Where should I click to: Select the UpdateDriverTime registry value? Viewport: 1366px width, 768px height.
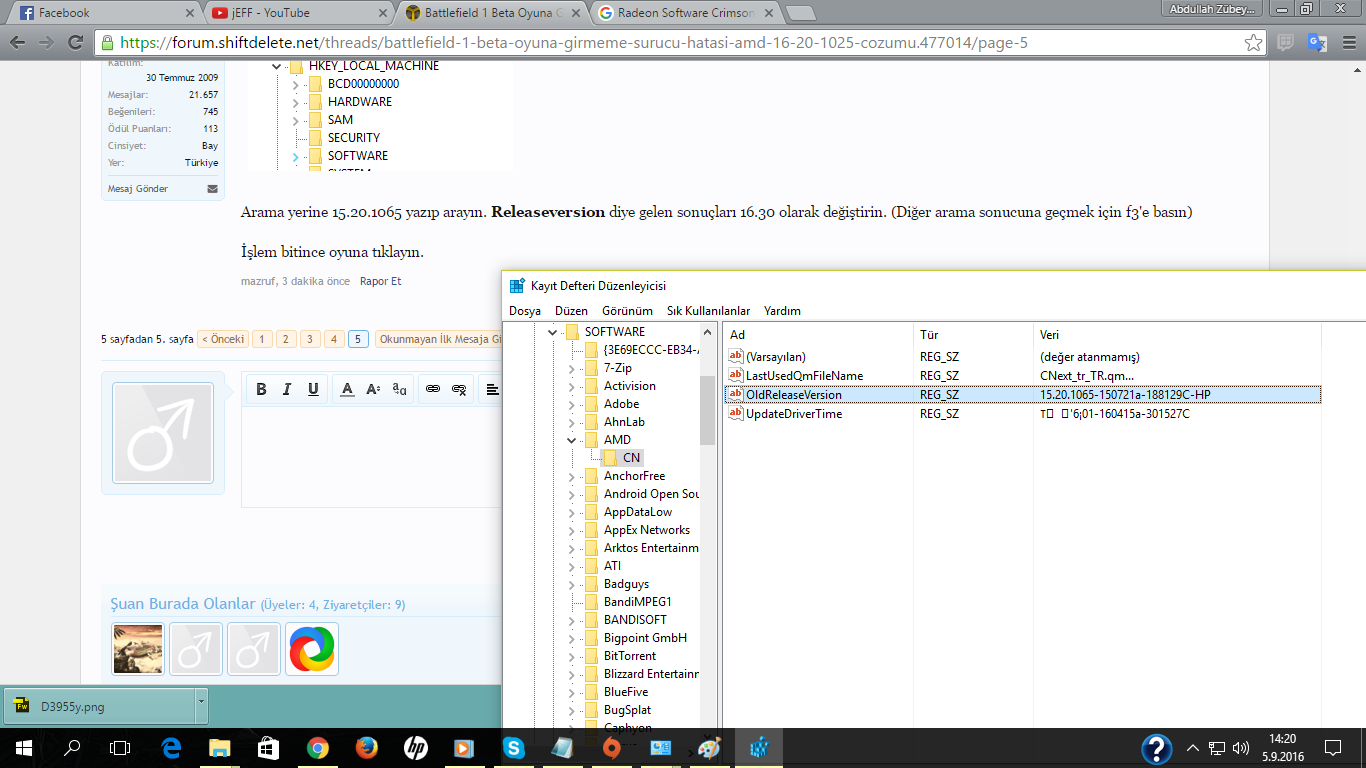point(794,414)
